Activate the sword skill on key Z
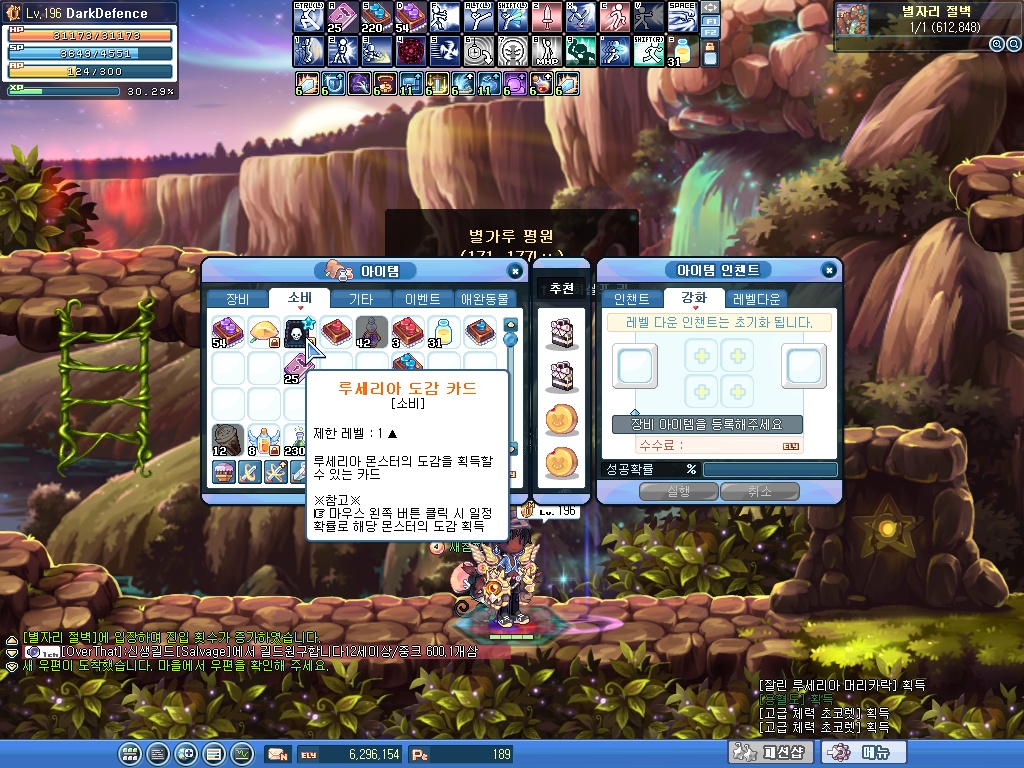1024x768 pixels. (x=546, y=17)
